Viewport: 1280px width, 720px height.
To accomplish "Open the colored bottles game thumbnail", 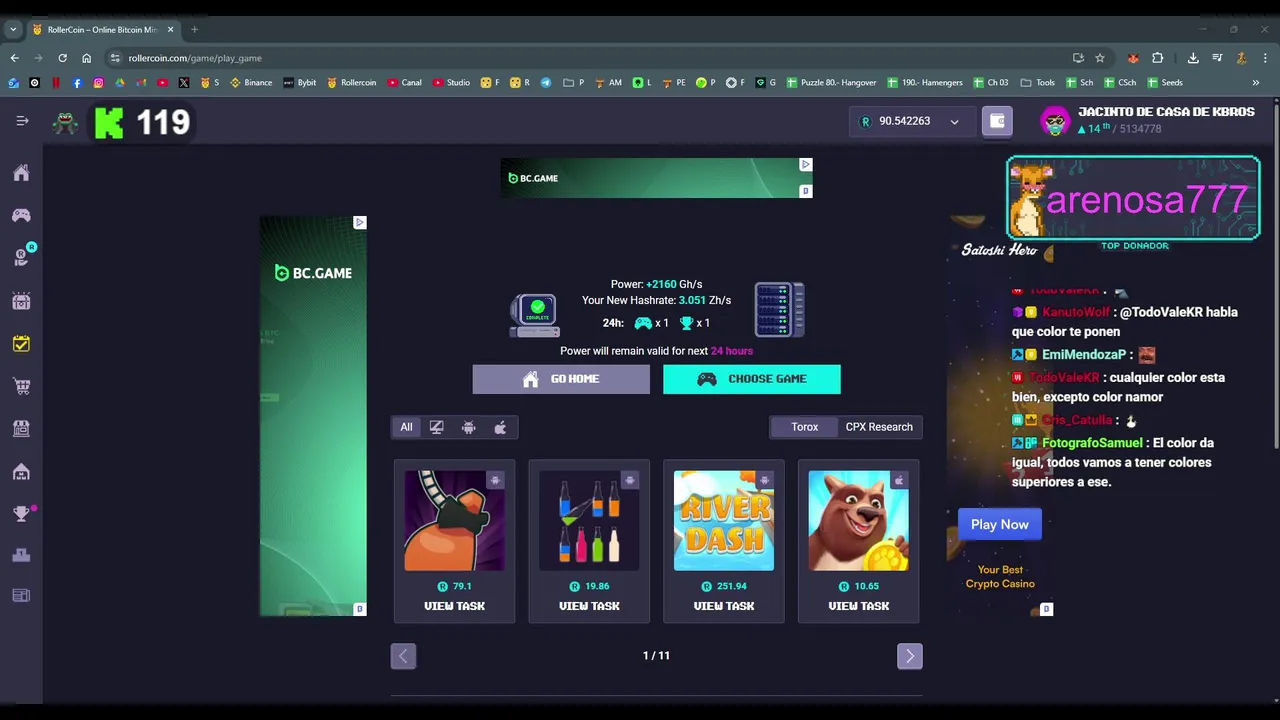I will tap(589, 521).
